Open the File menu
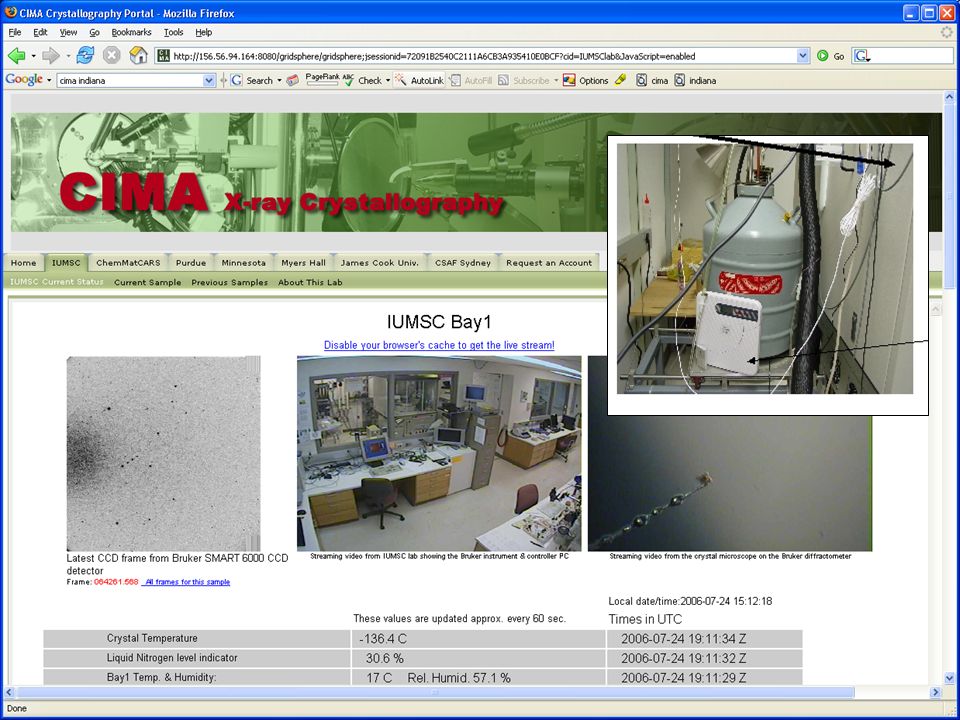Image resolution: width=960 pixels, height=720 pixels. (15, 32)
